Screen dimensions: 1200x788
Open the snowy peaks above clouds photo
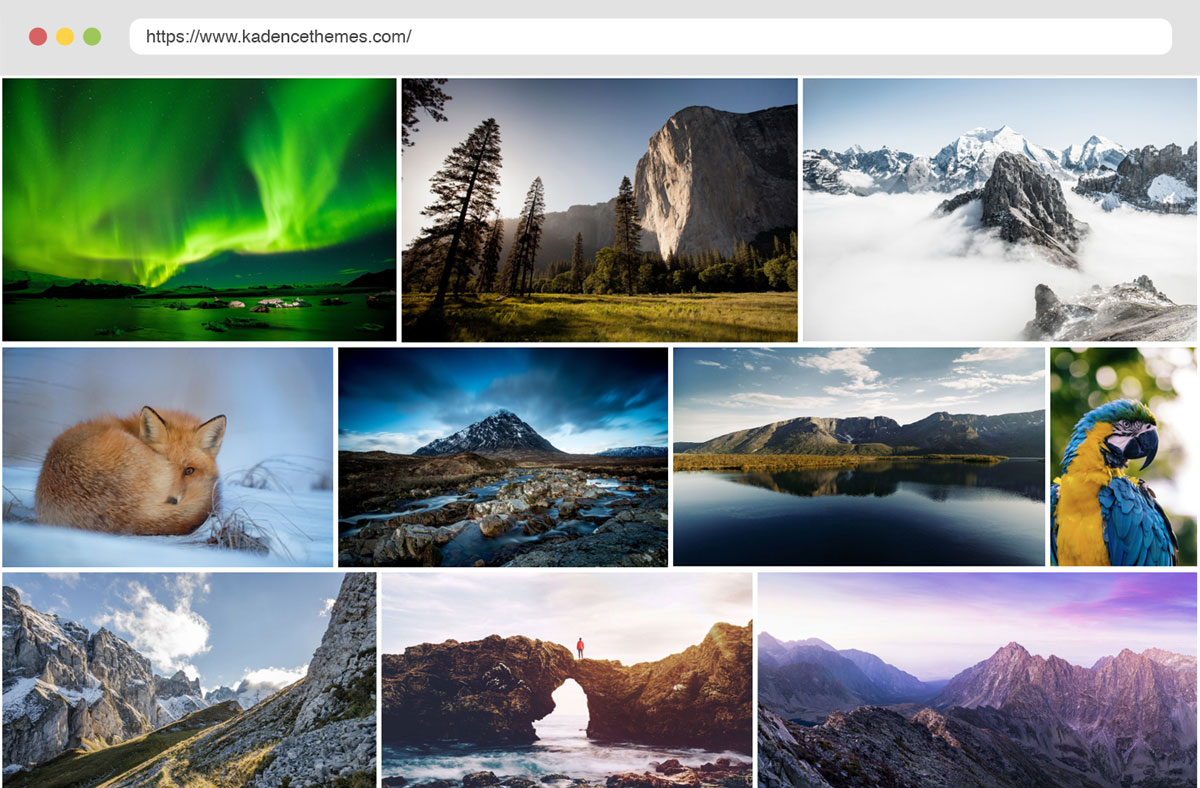(999, 210)
